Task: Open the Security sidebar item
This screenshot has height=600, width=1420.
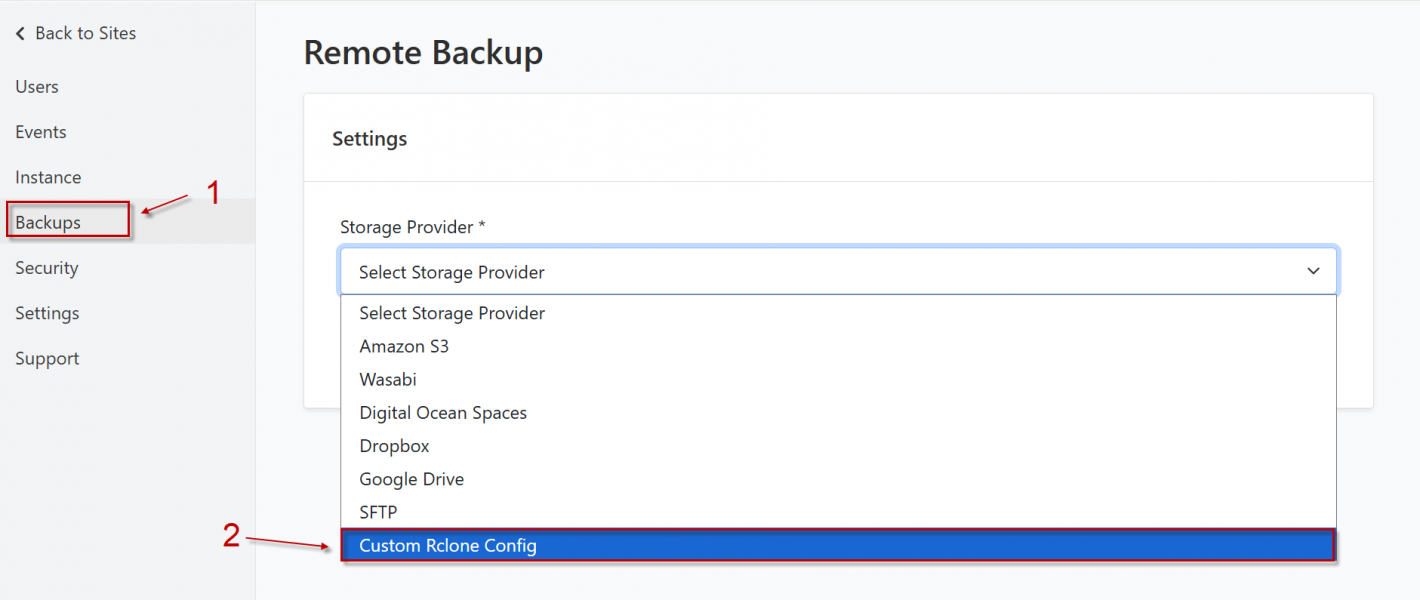Action: click(x=47, y=268)
